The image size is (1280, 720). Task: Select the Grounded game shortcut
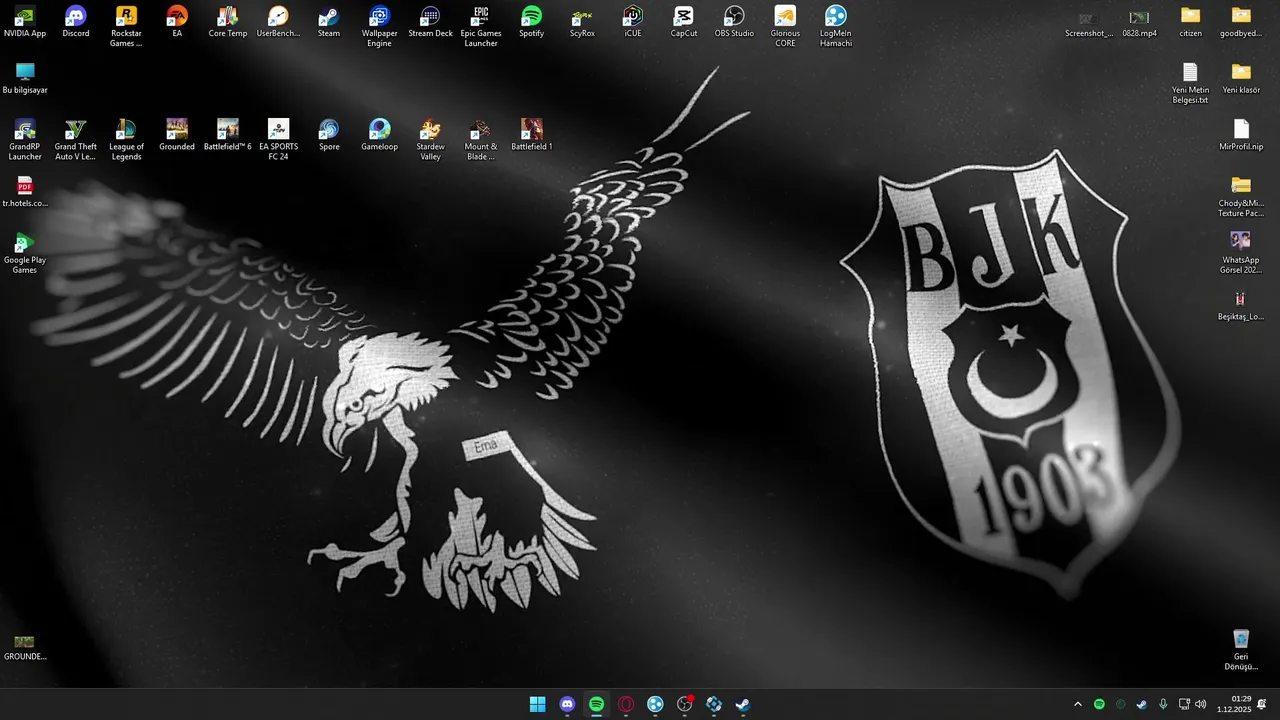point(177,135)
